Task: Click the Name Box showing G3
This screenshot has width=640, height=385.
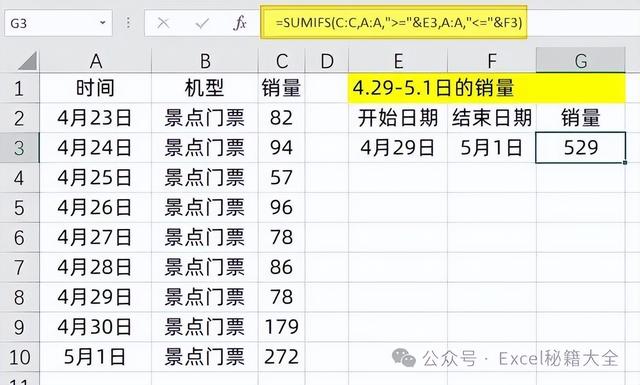Action: point(58,23)
